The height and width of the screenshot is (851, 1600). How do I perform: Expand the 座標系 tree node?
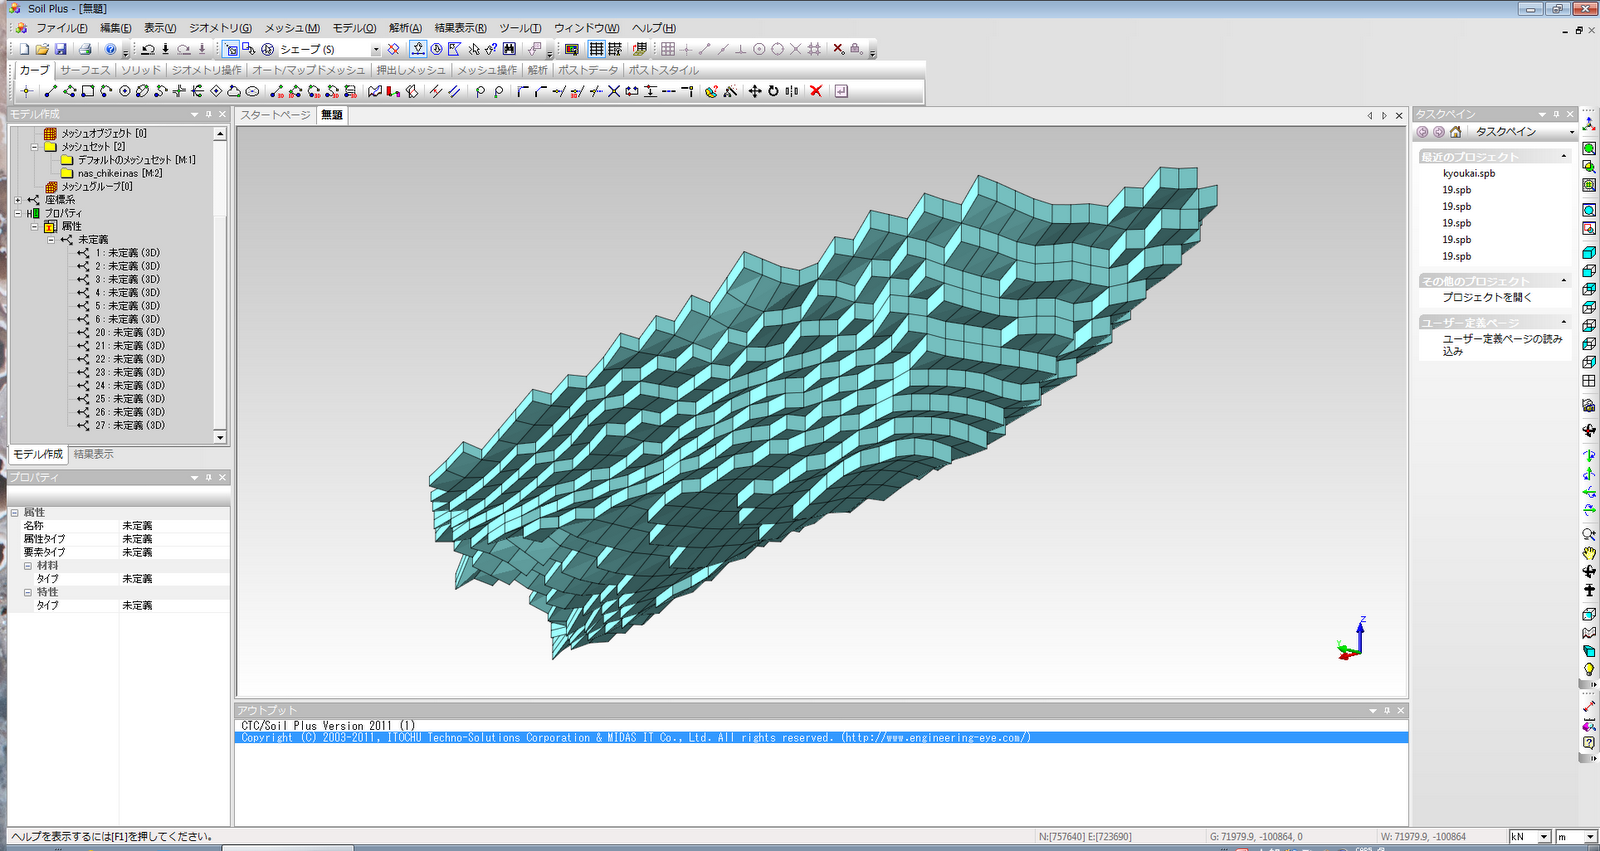18,200
